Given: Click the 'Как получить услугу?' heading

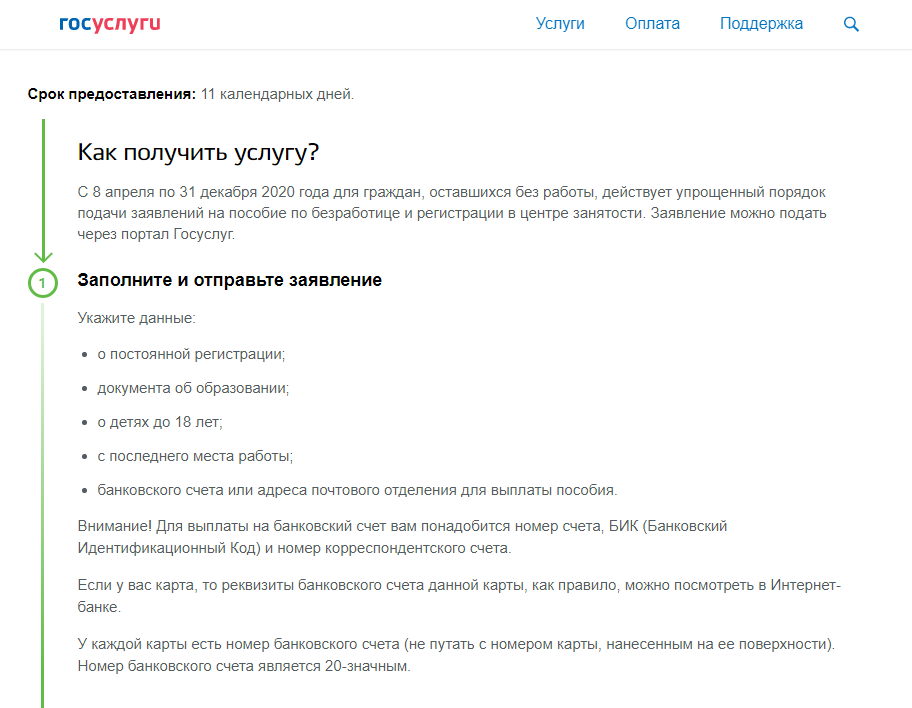Looking at the screenshot, I should [199, 152].
